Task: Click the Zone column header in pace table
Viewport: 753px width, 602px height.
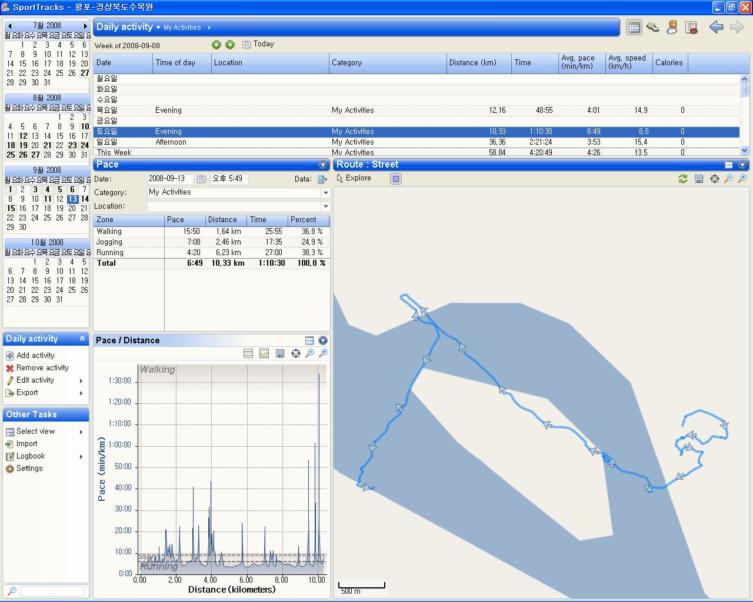Action: click(x=129, y=220)
